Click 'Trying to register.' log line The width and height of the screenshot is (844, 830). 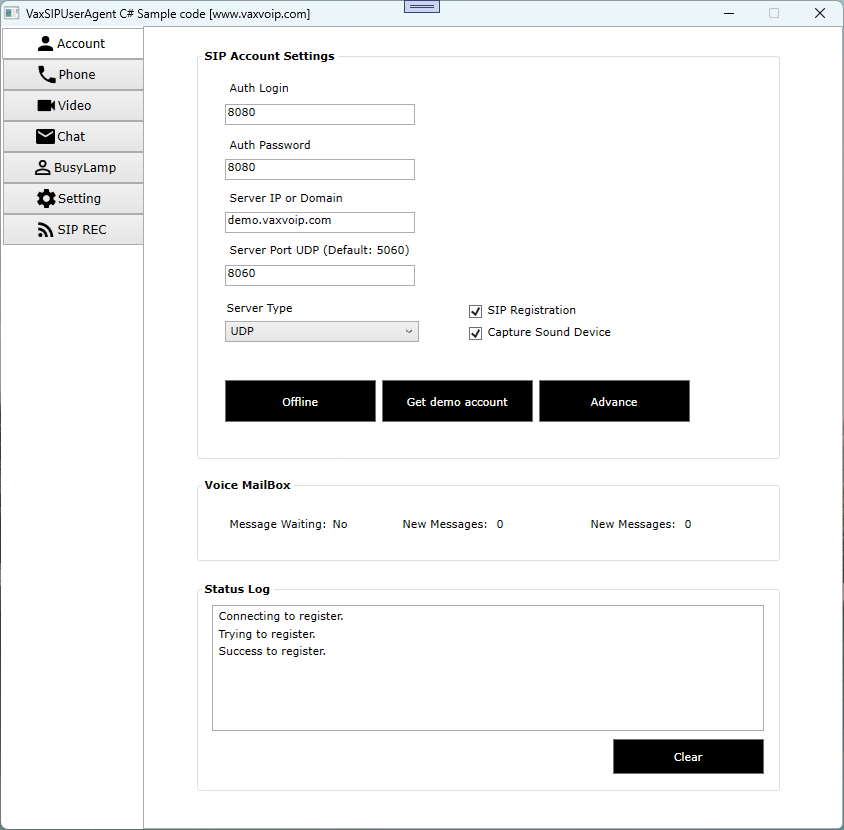click(266, 634)
